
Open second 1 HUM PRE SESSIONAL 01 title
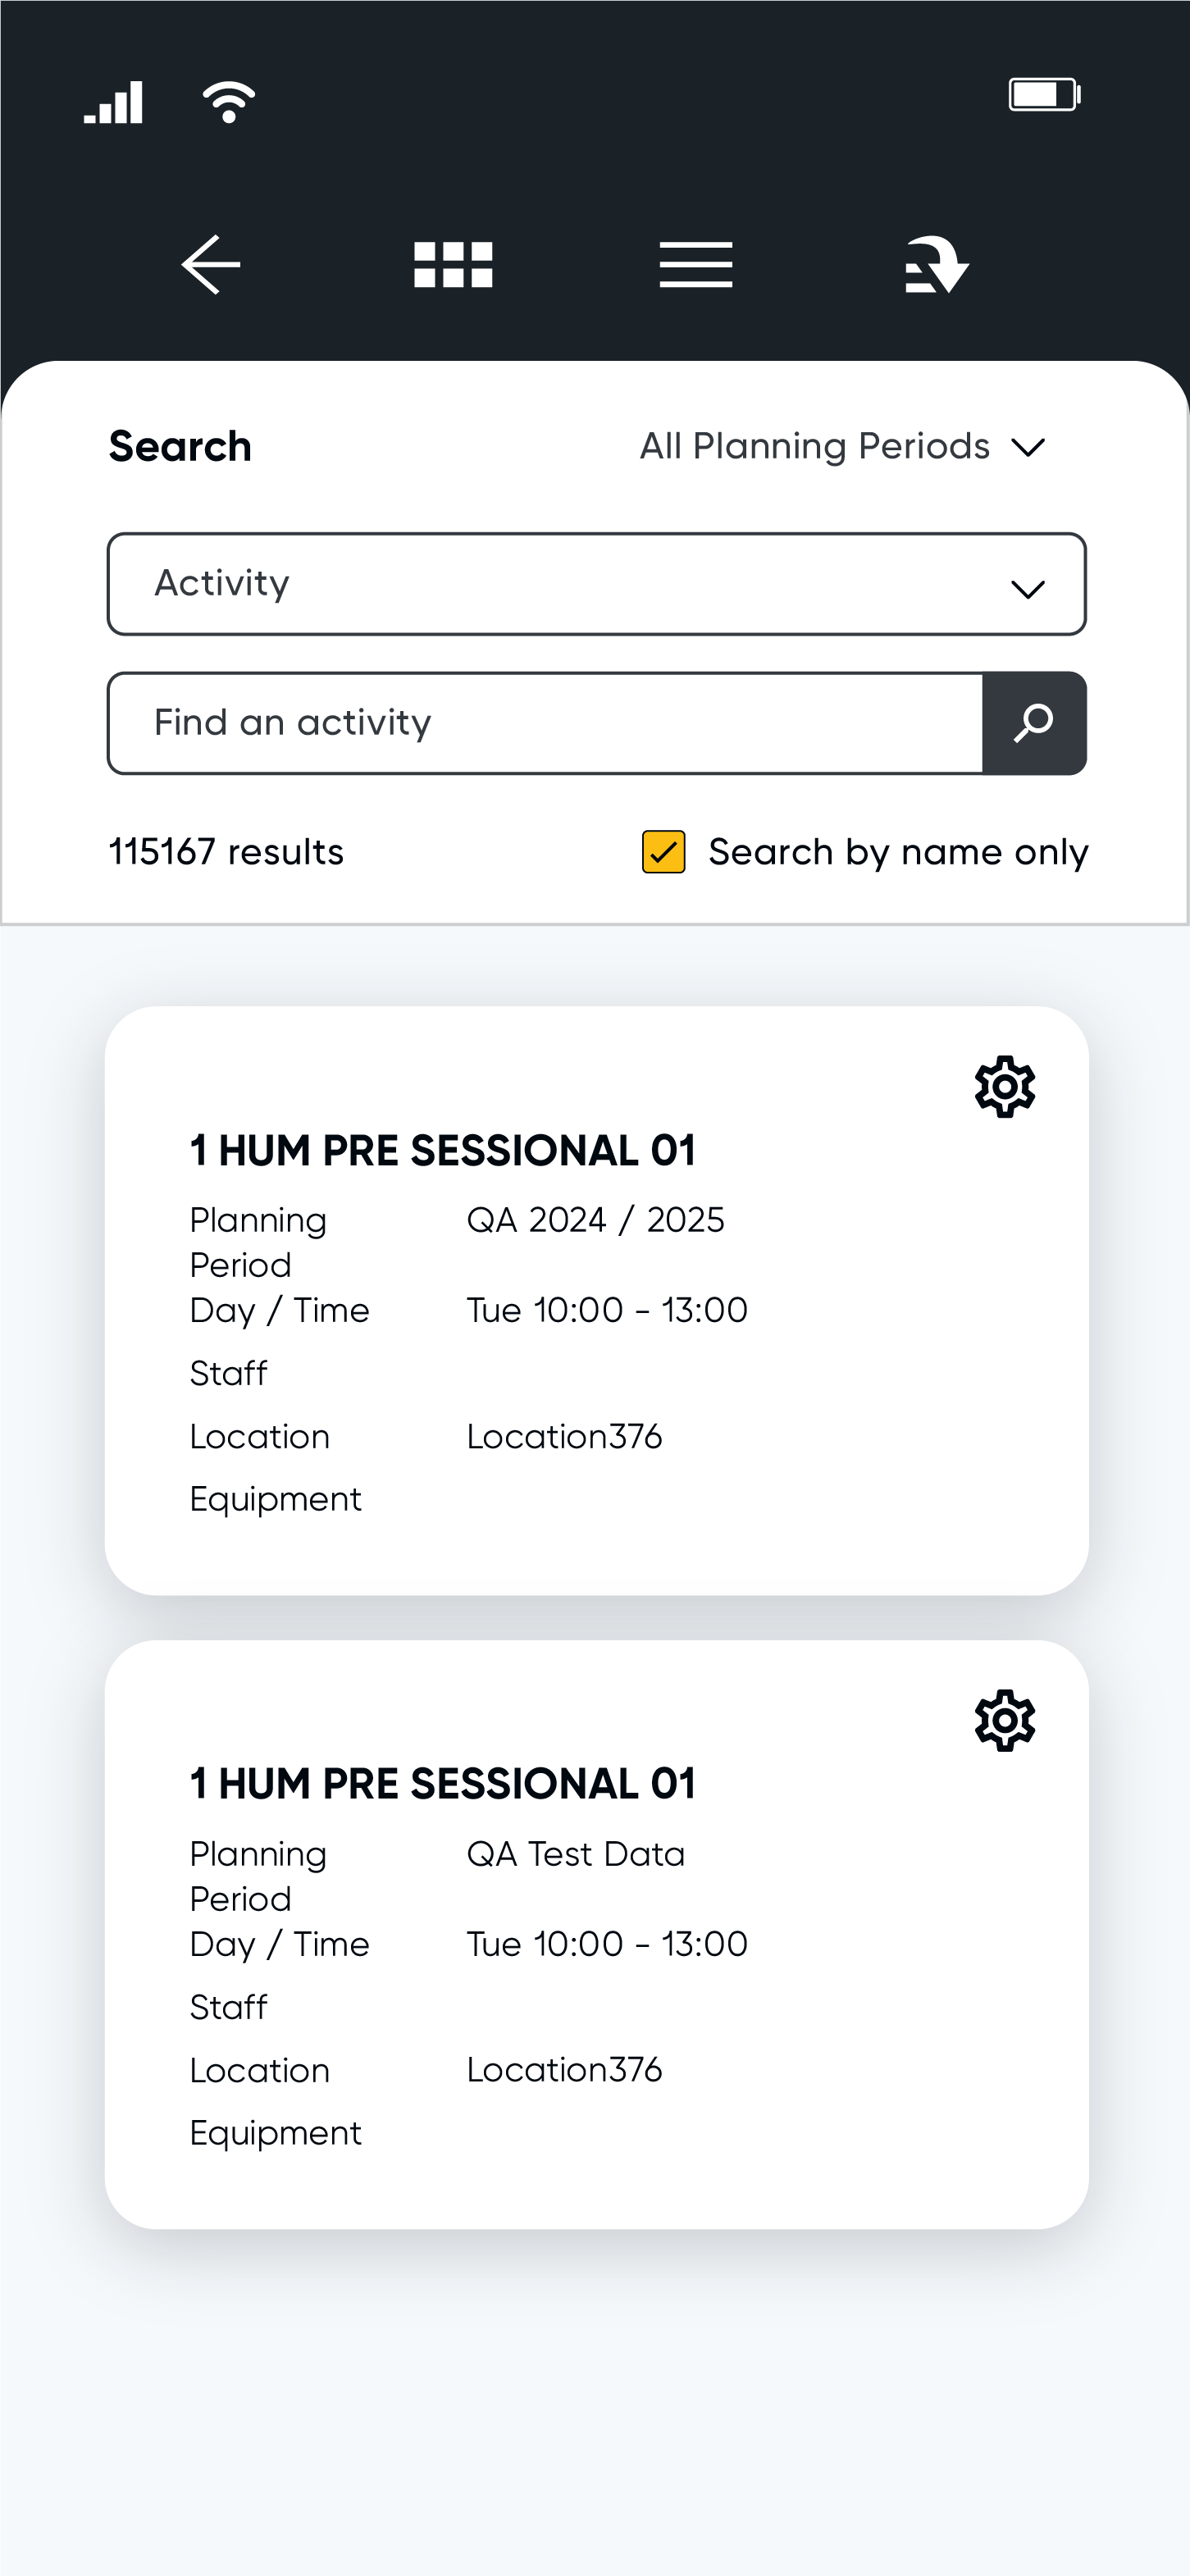coord(443,1784)
